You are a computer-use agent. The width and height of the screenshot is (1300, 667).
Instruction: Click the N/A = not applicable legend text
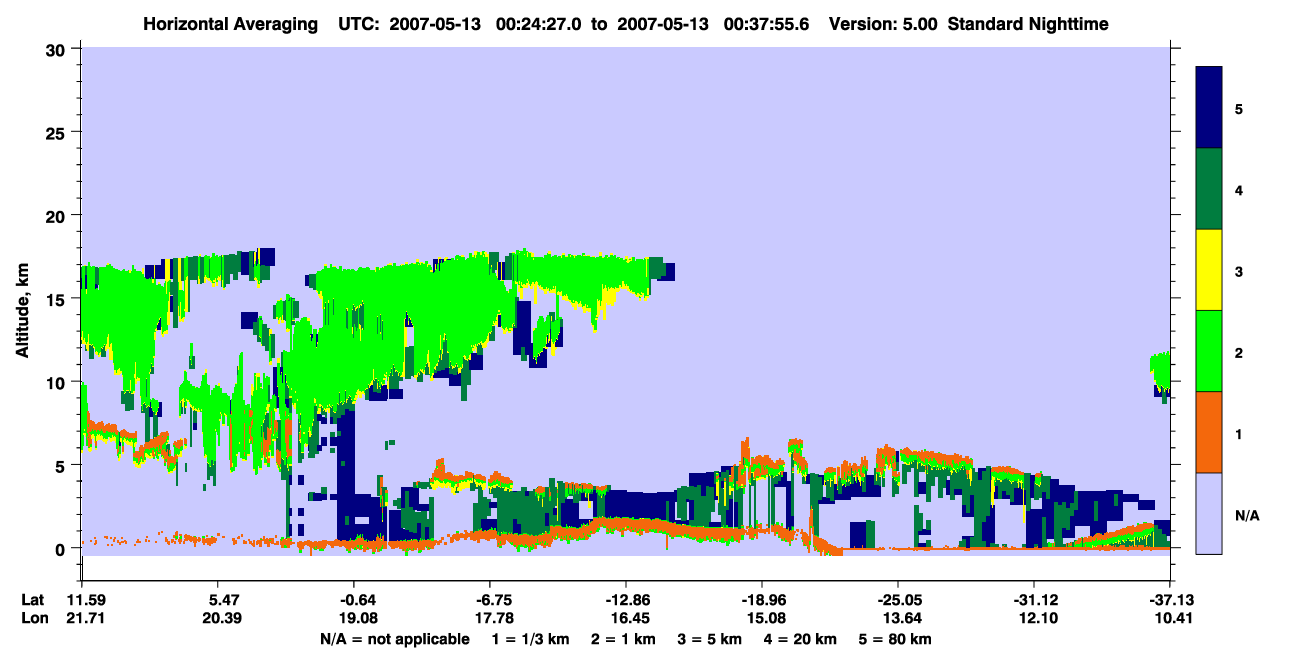point(394,639)
